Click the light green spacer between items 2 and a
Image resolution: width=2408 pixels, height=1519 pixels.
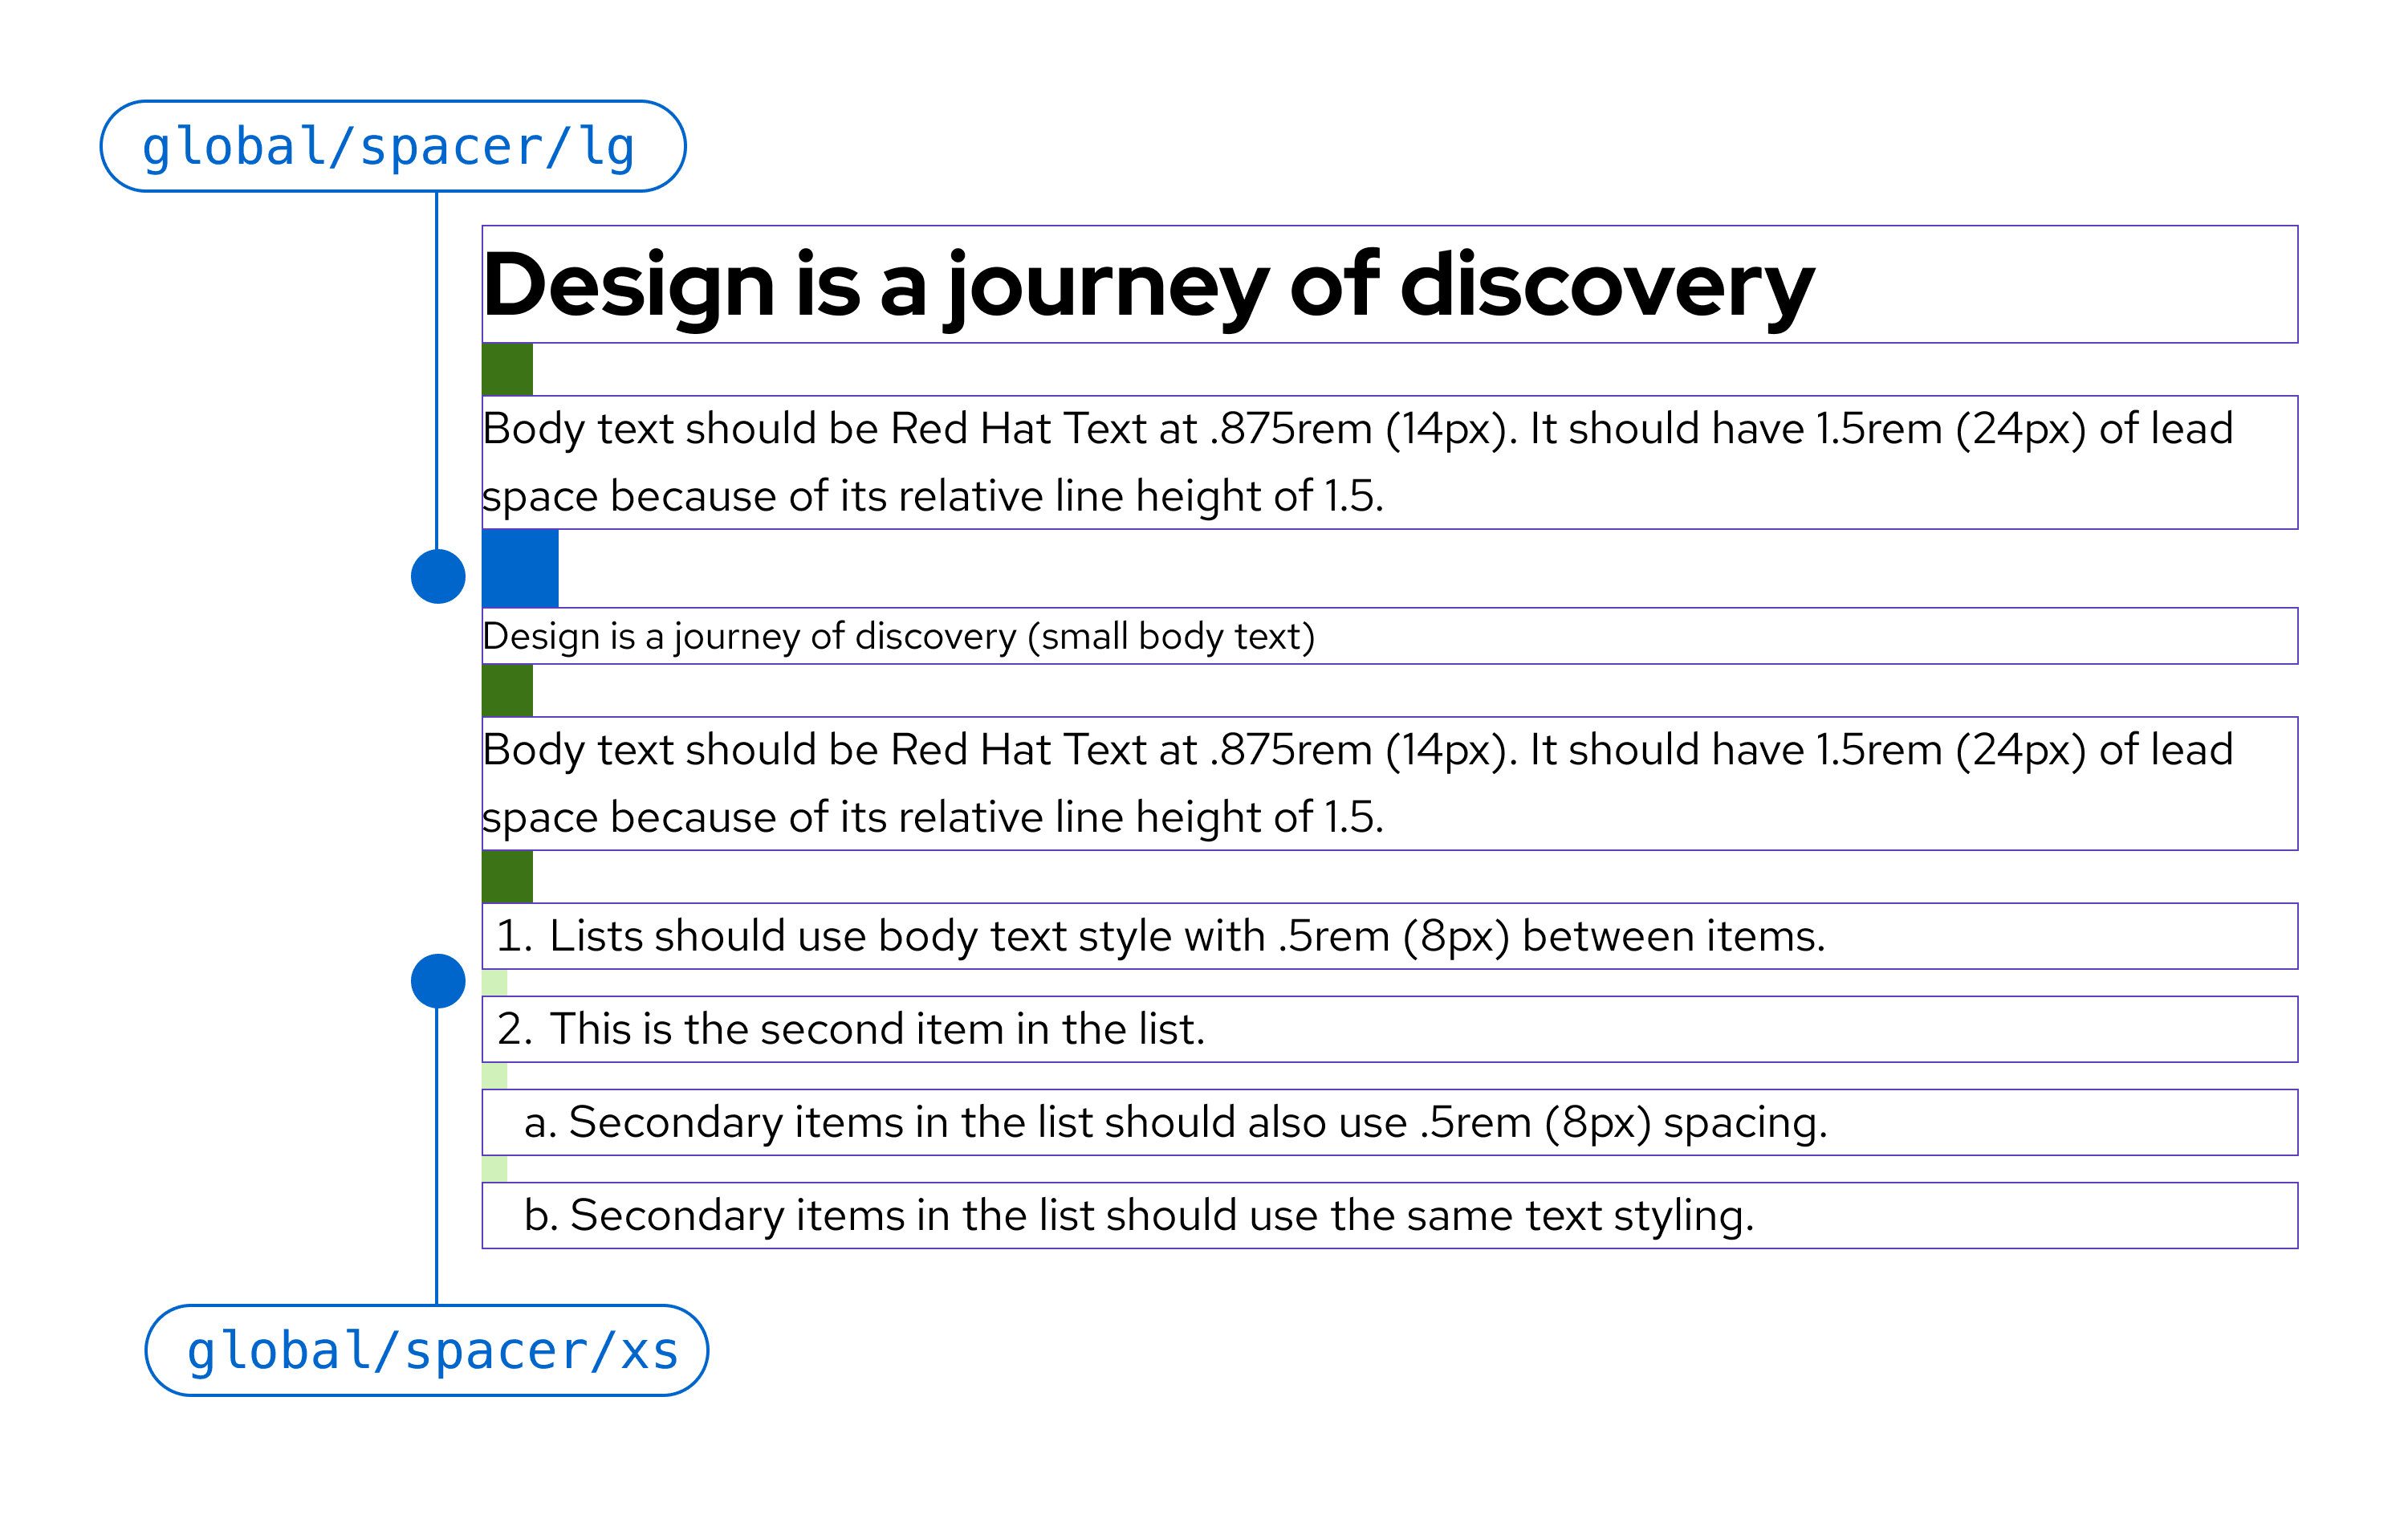pos(495,1075)
